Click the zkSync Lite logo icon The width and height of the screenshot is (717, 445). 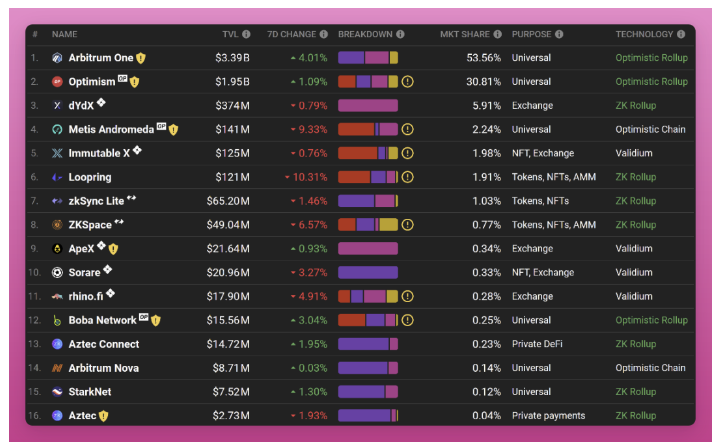[x=57, y=201]
